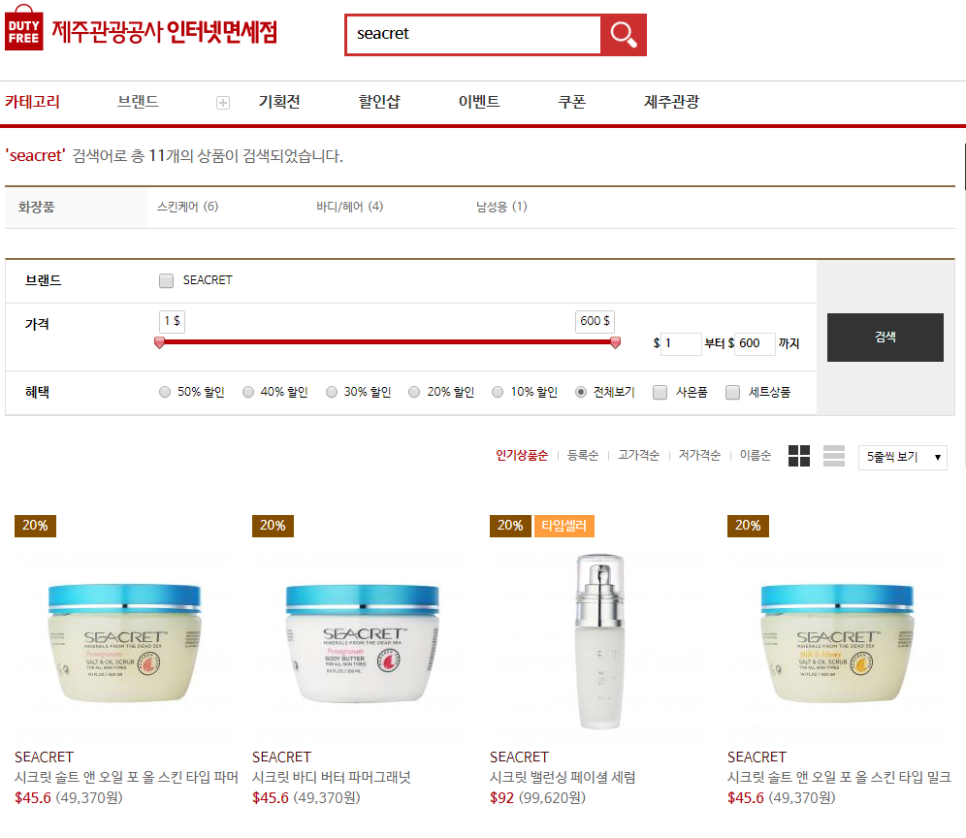Open pomegranate body butter product image
The width and height of the screenshot is (966, 838).
tap(362, 643)
